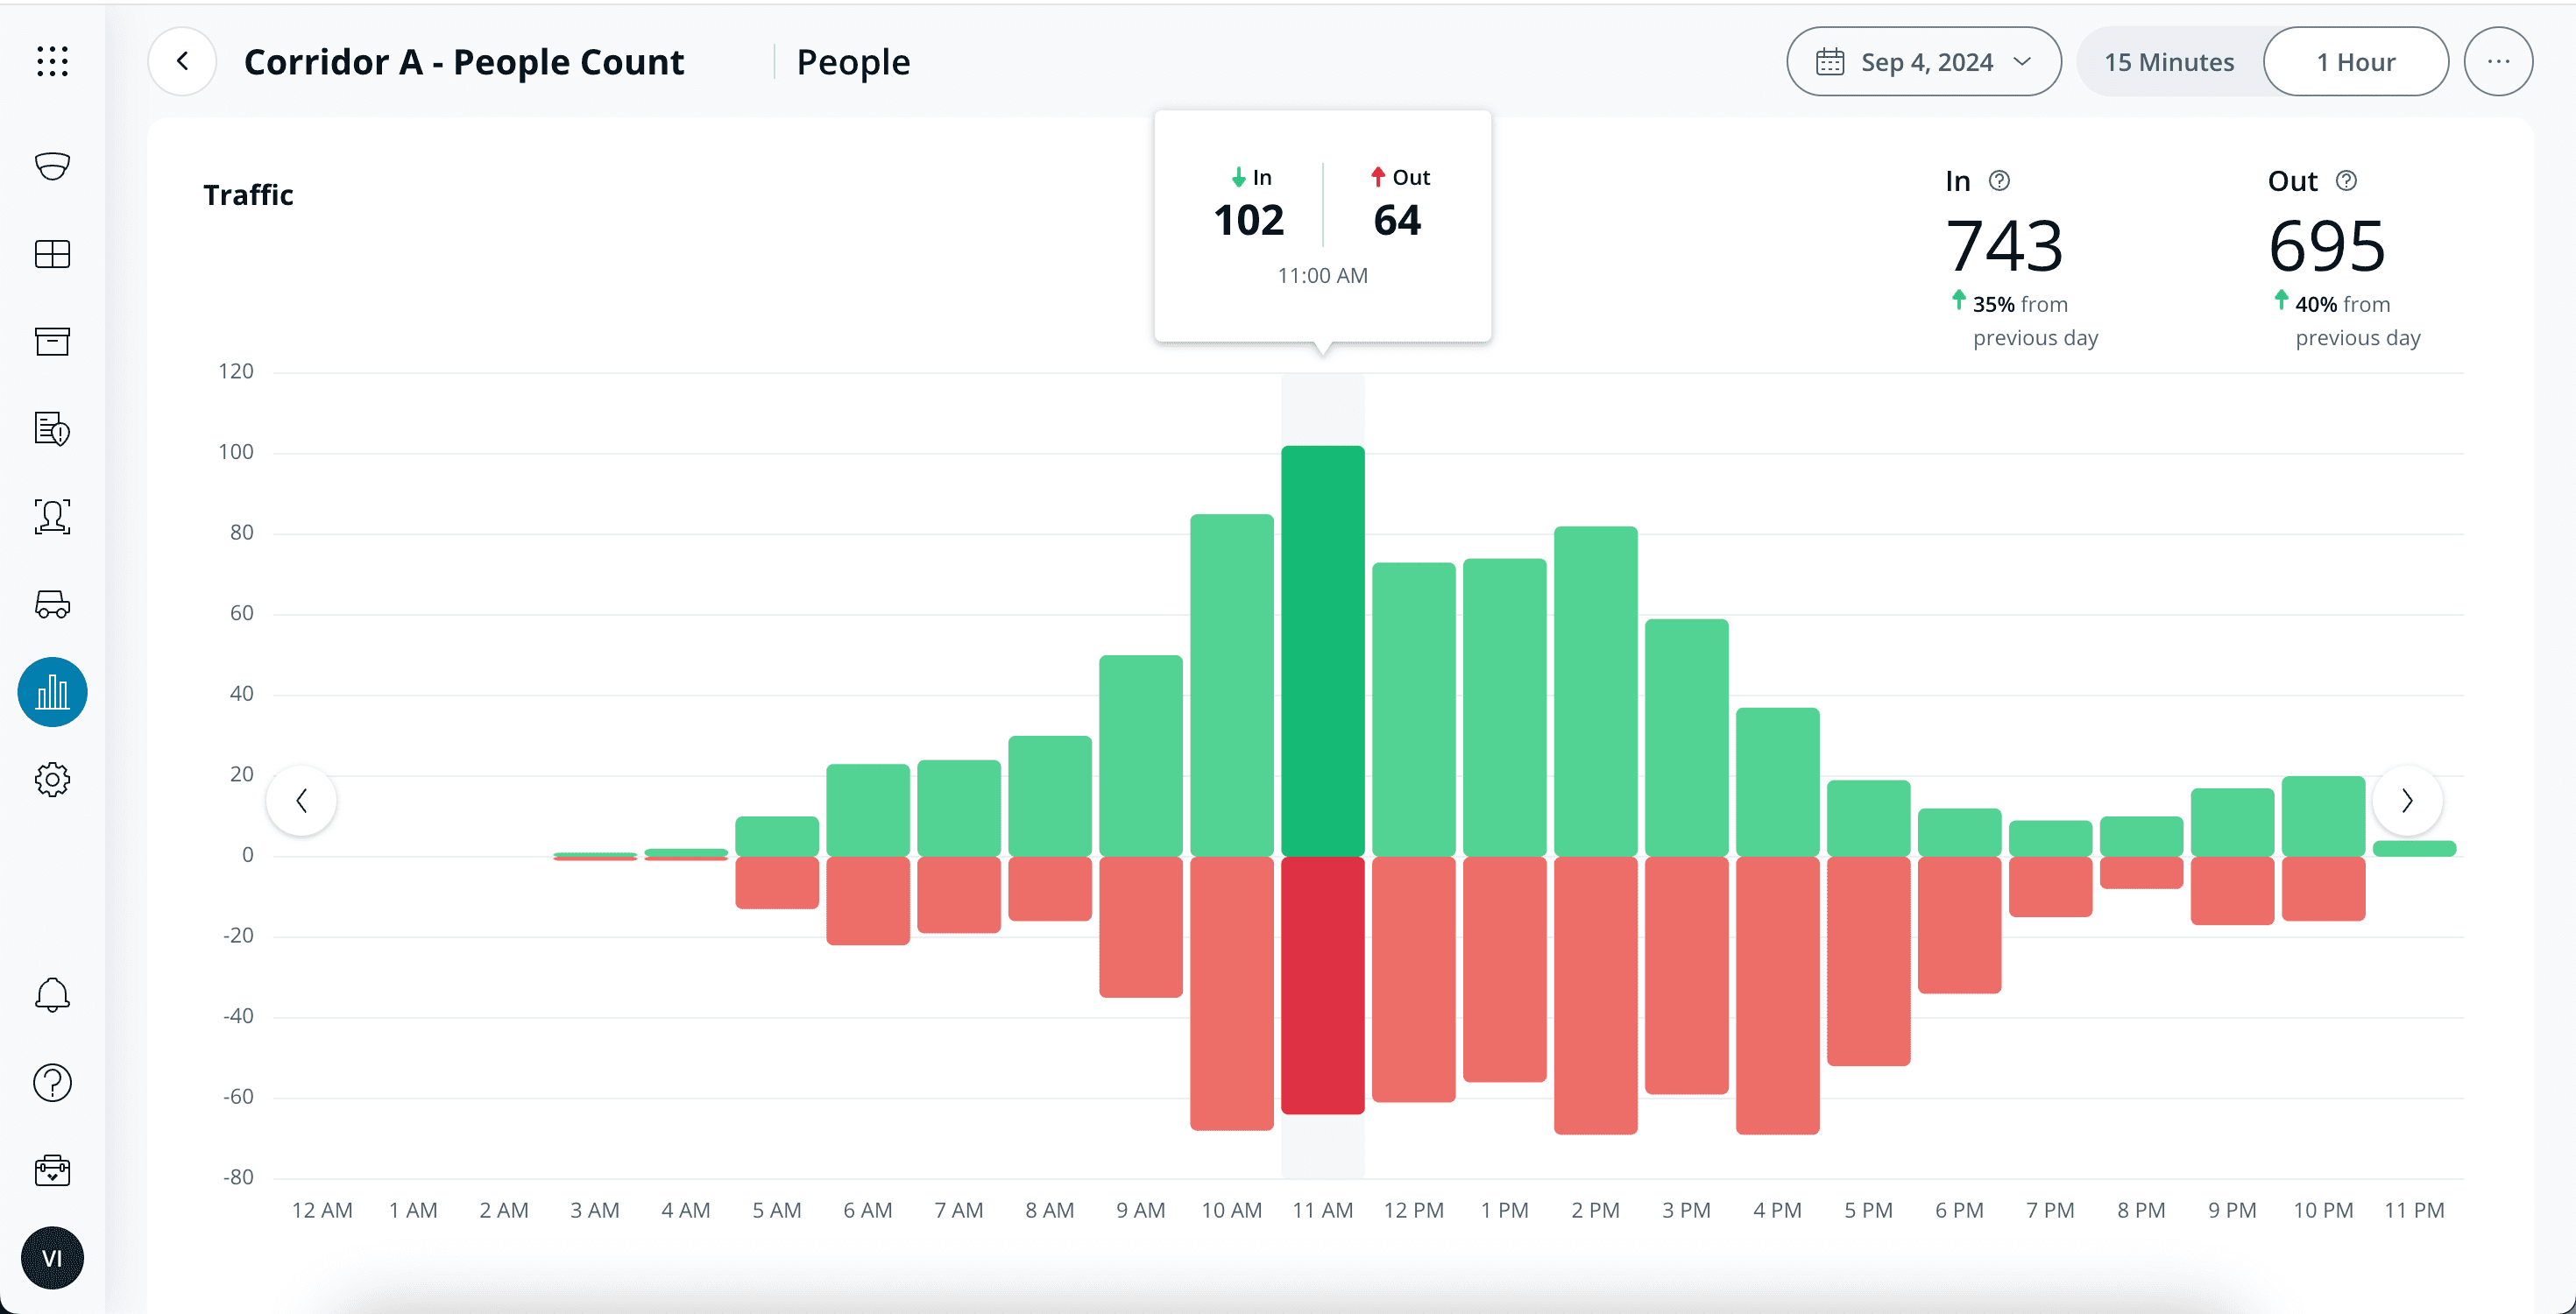This screenshot has width=2576, height=1314.
Task: Select the 1 Hour interval
Action: click(x=2355, y=62)
